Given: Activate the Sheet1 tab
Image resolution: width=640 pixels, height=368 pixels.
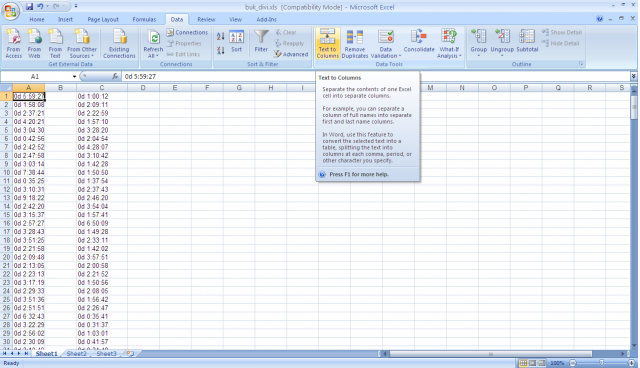Looking at the screenshot, I should (x=46, y=354).
